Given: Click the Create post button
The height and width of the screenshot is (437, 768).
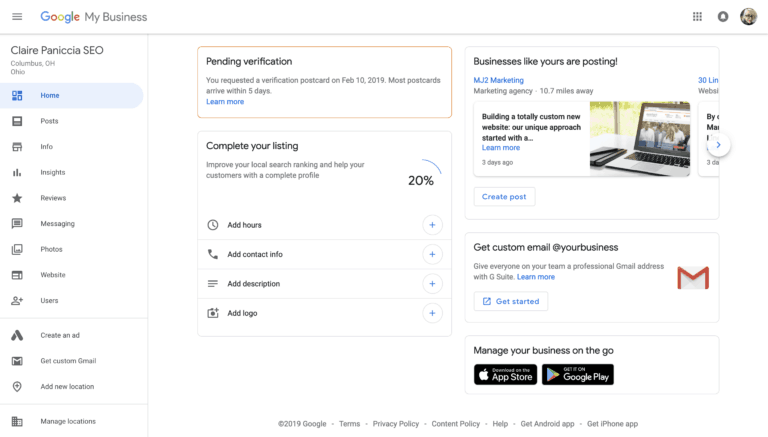Looking at the screenshot, I should [x=504, y=196].
